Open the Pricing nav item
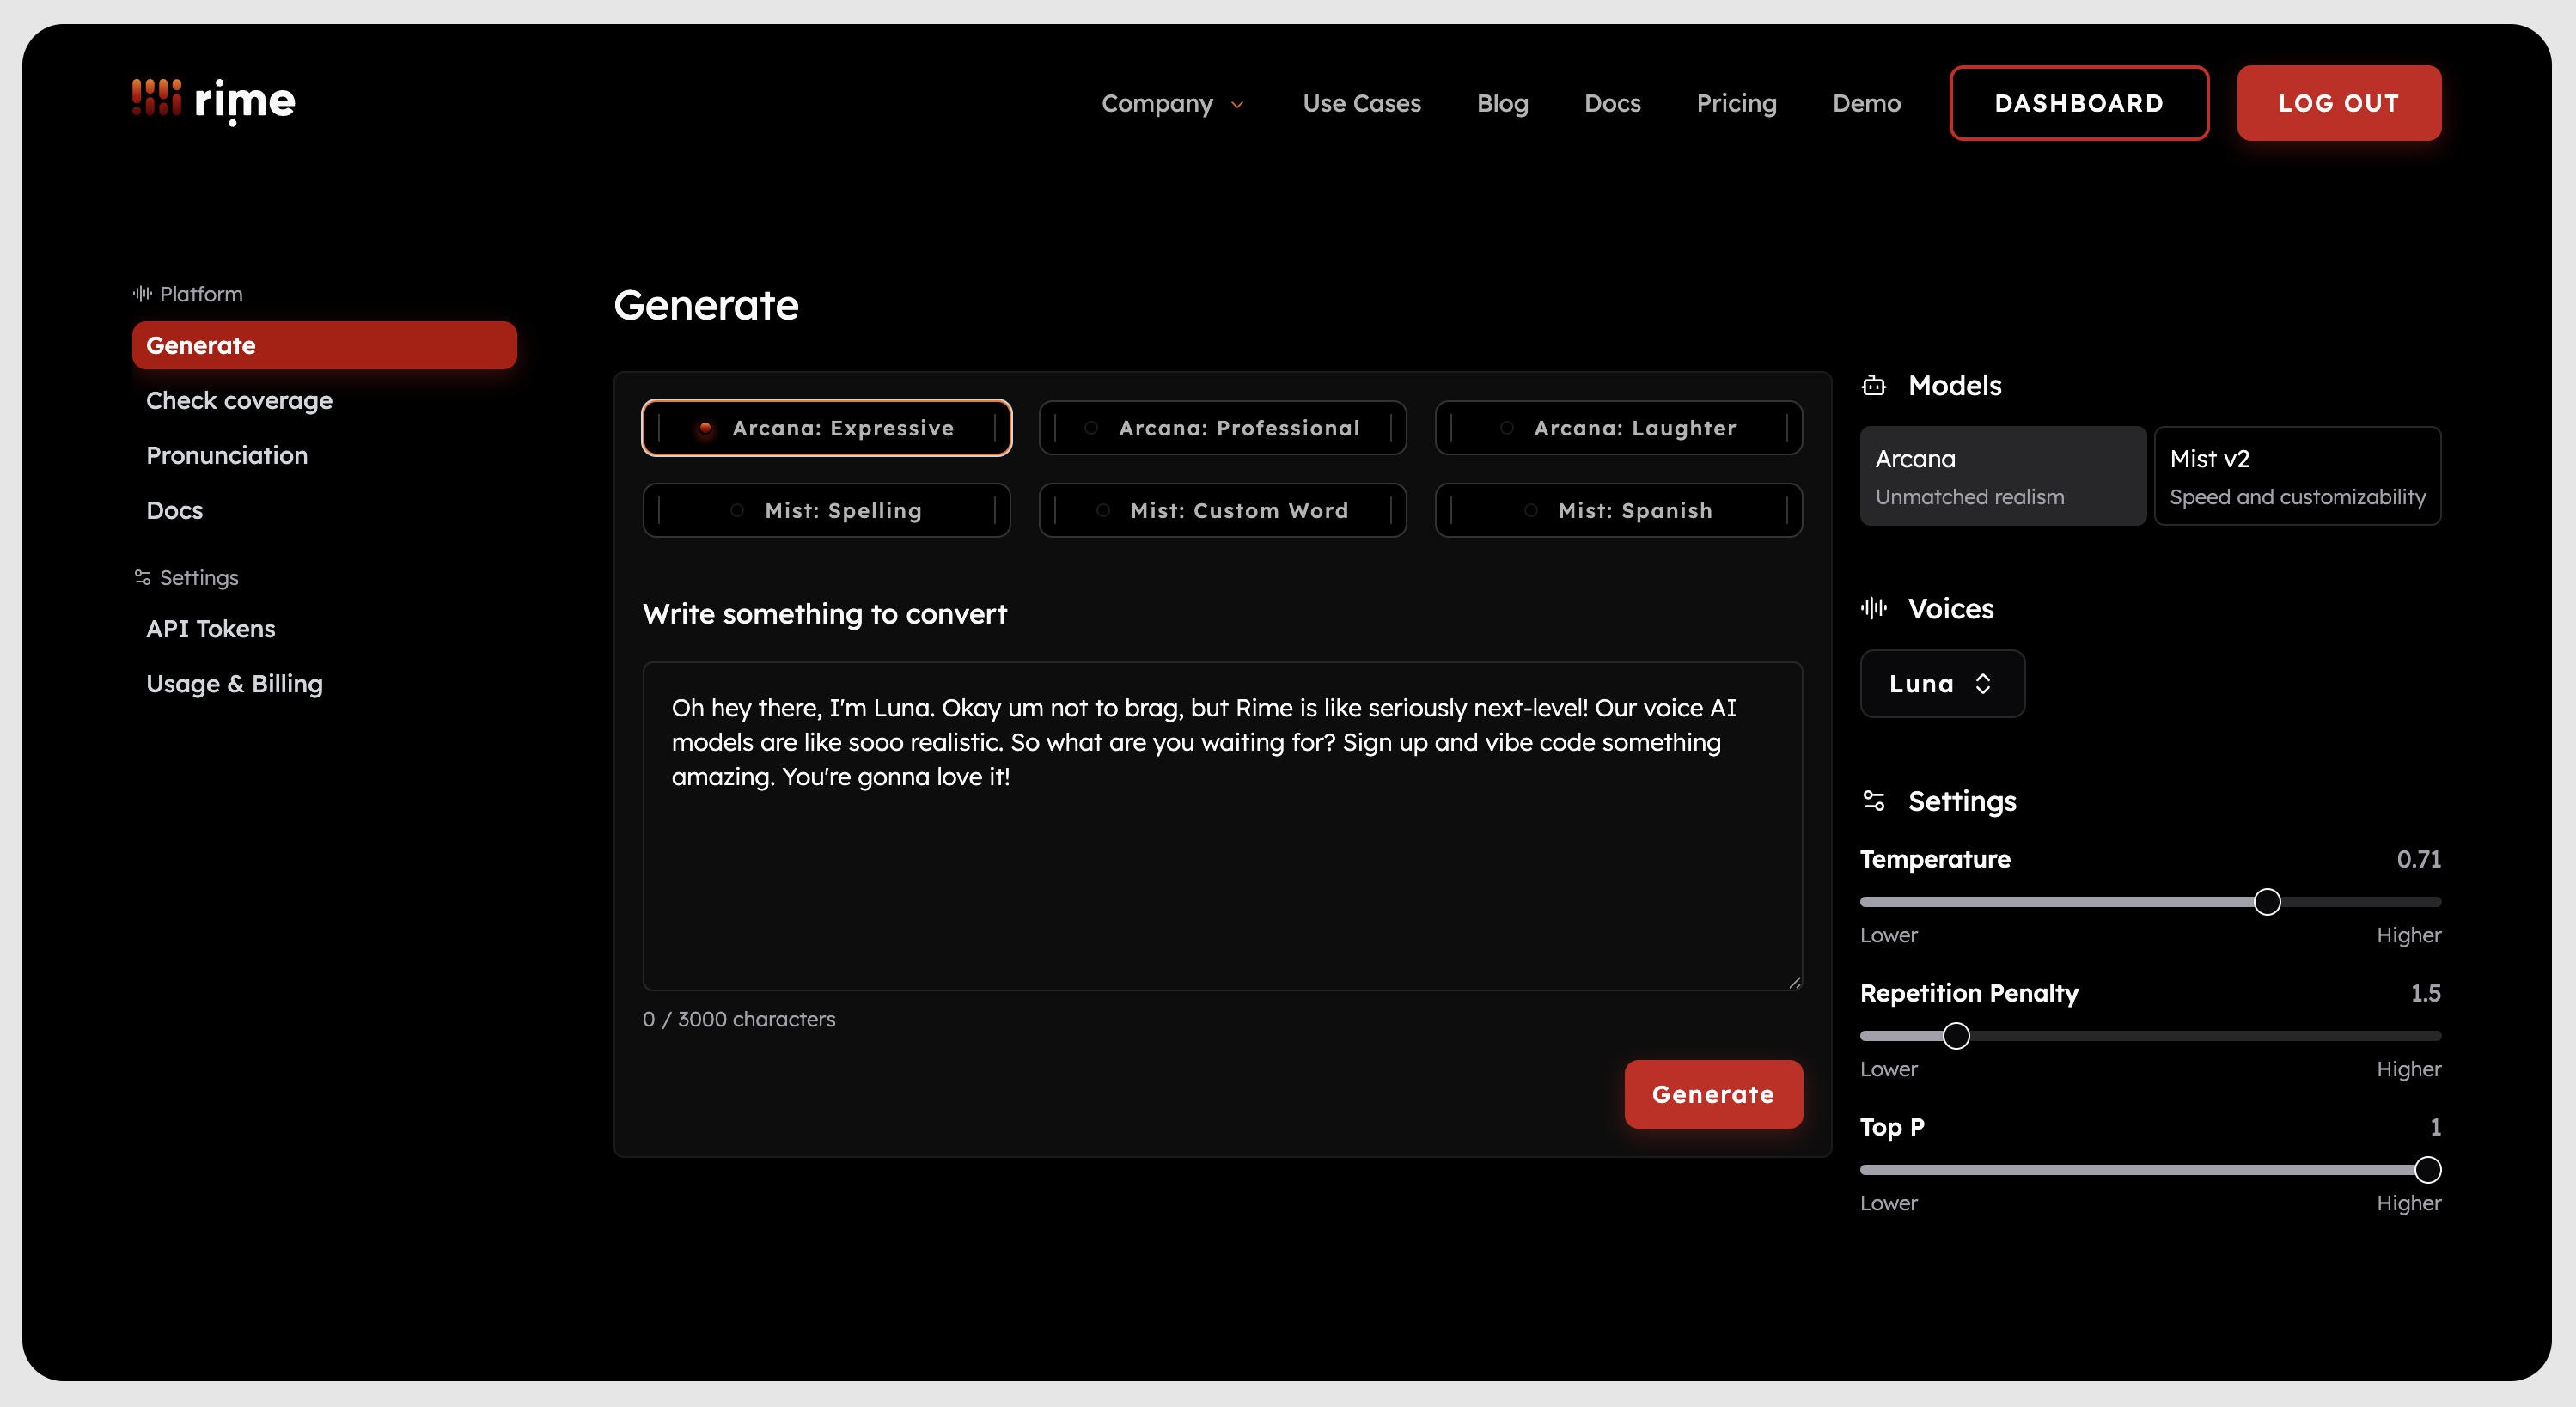 coord(1736,103)
